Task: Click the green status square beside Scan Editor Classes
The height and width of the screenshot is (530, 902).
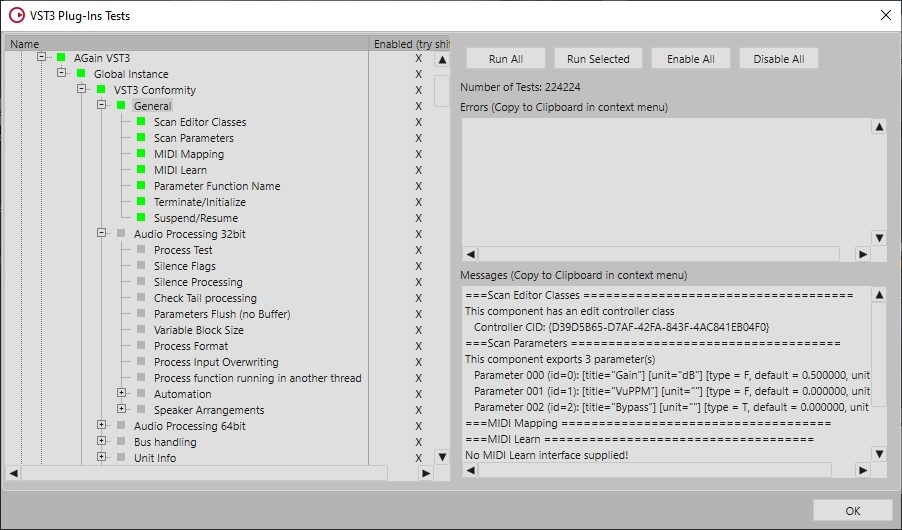Action: coord(141,121)
